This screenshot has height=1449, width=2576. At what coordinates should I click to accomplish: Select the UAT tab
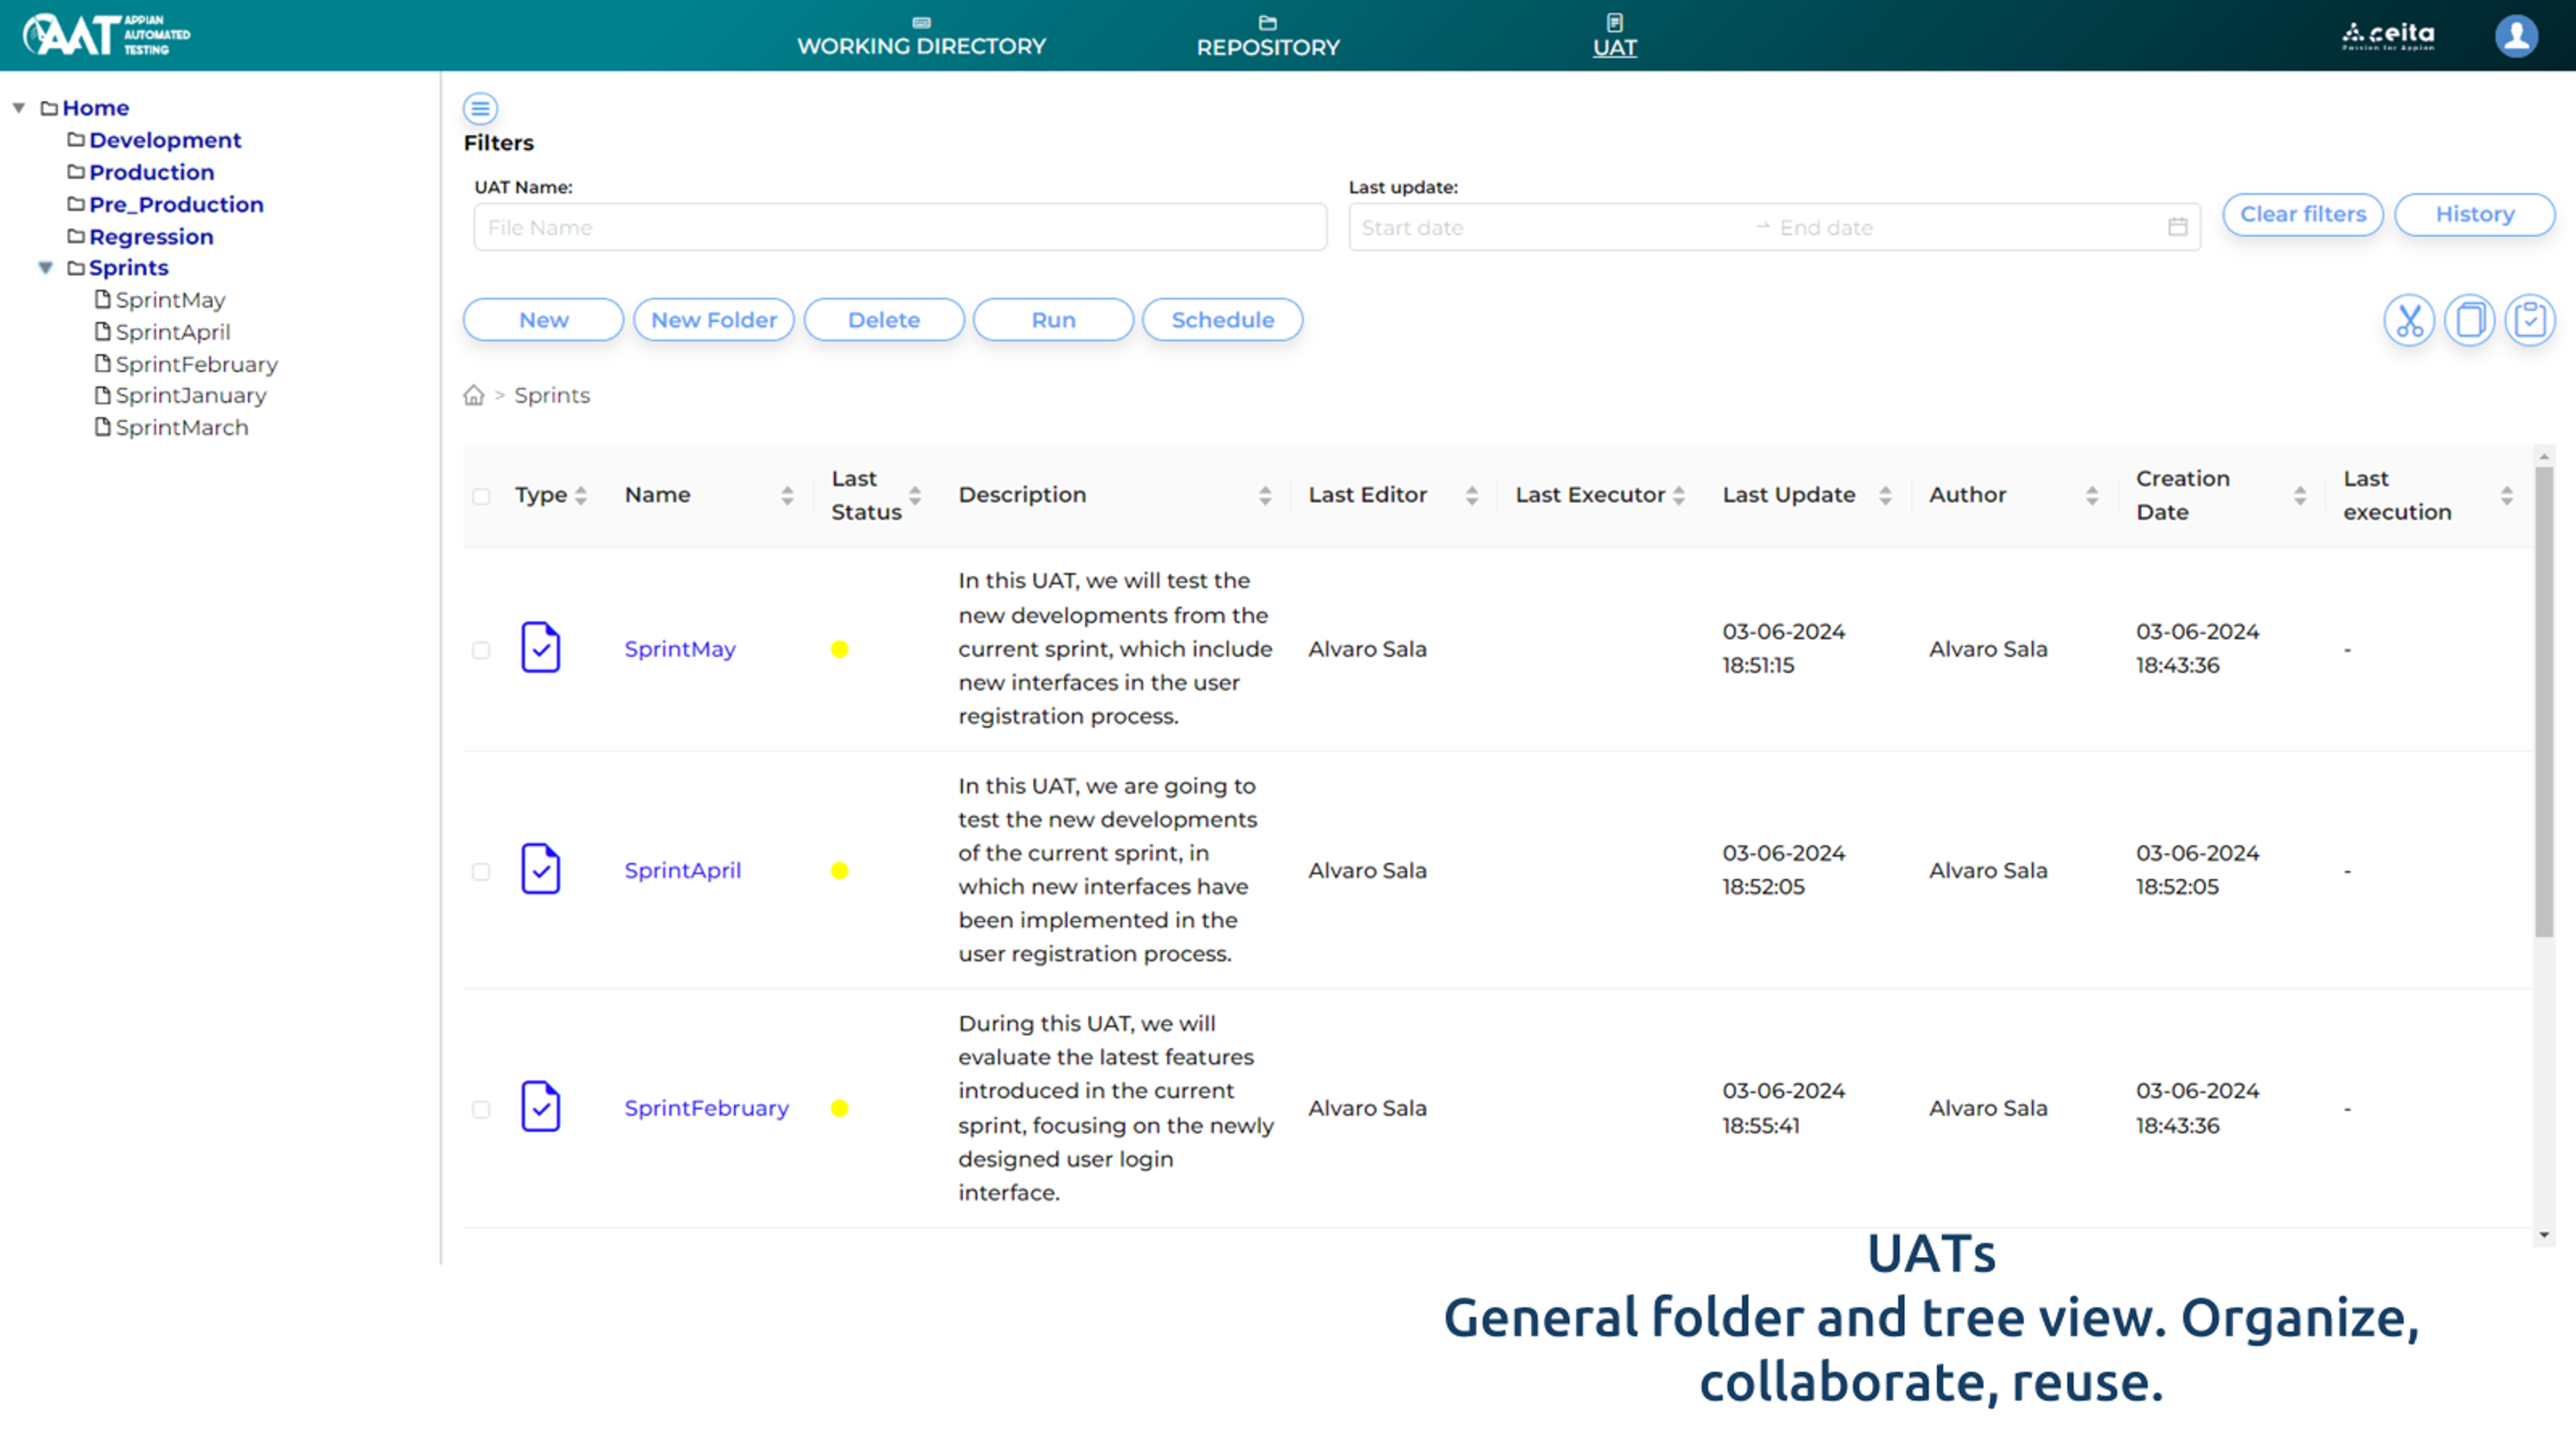tap(1615, 36)
